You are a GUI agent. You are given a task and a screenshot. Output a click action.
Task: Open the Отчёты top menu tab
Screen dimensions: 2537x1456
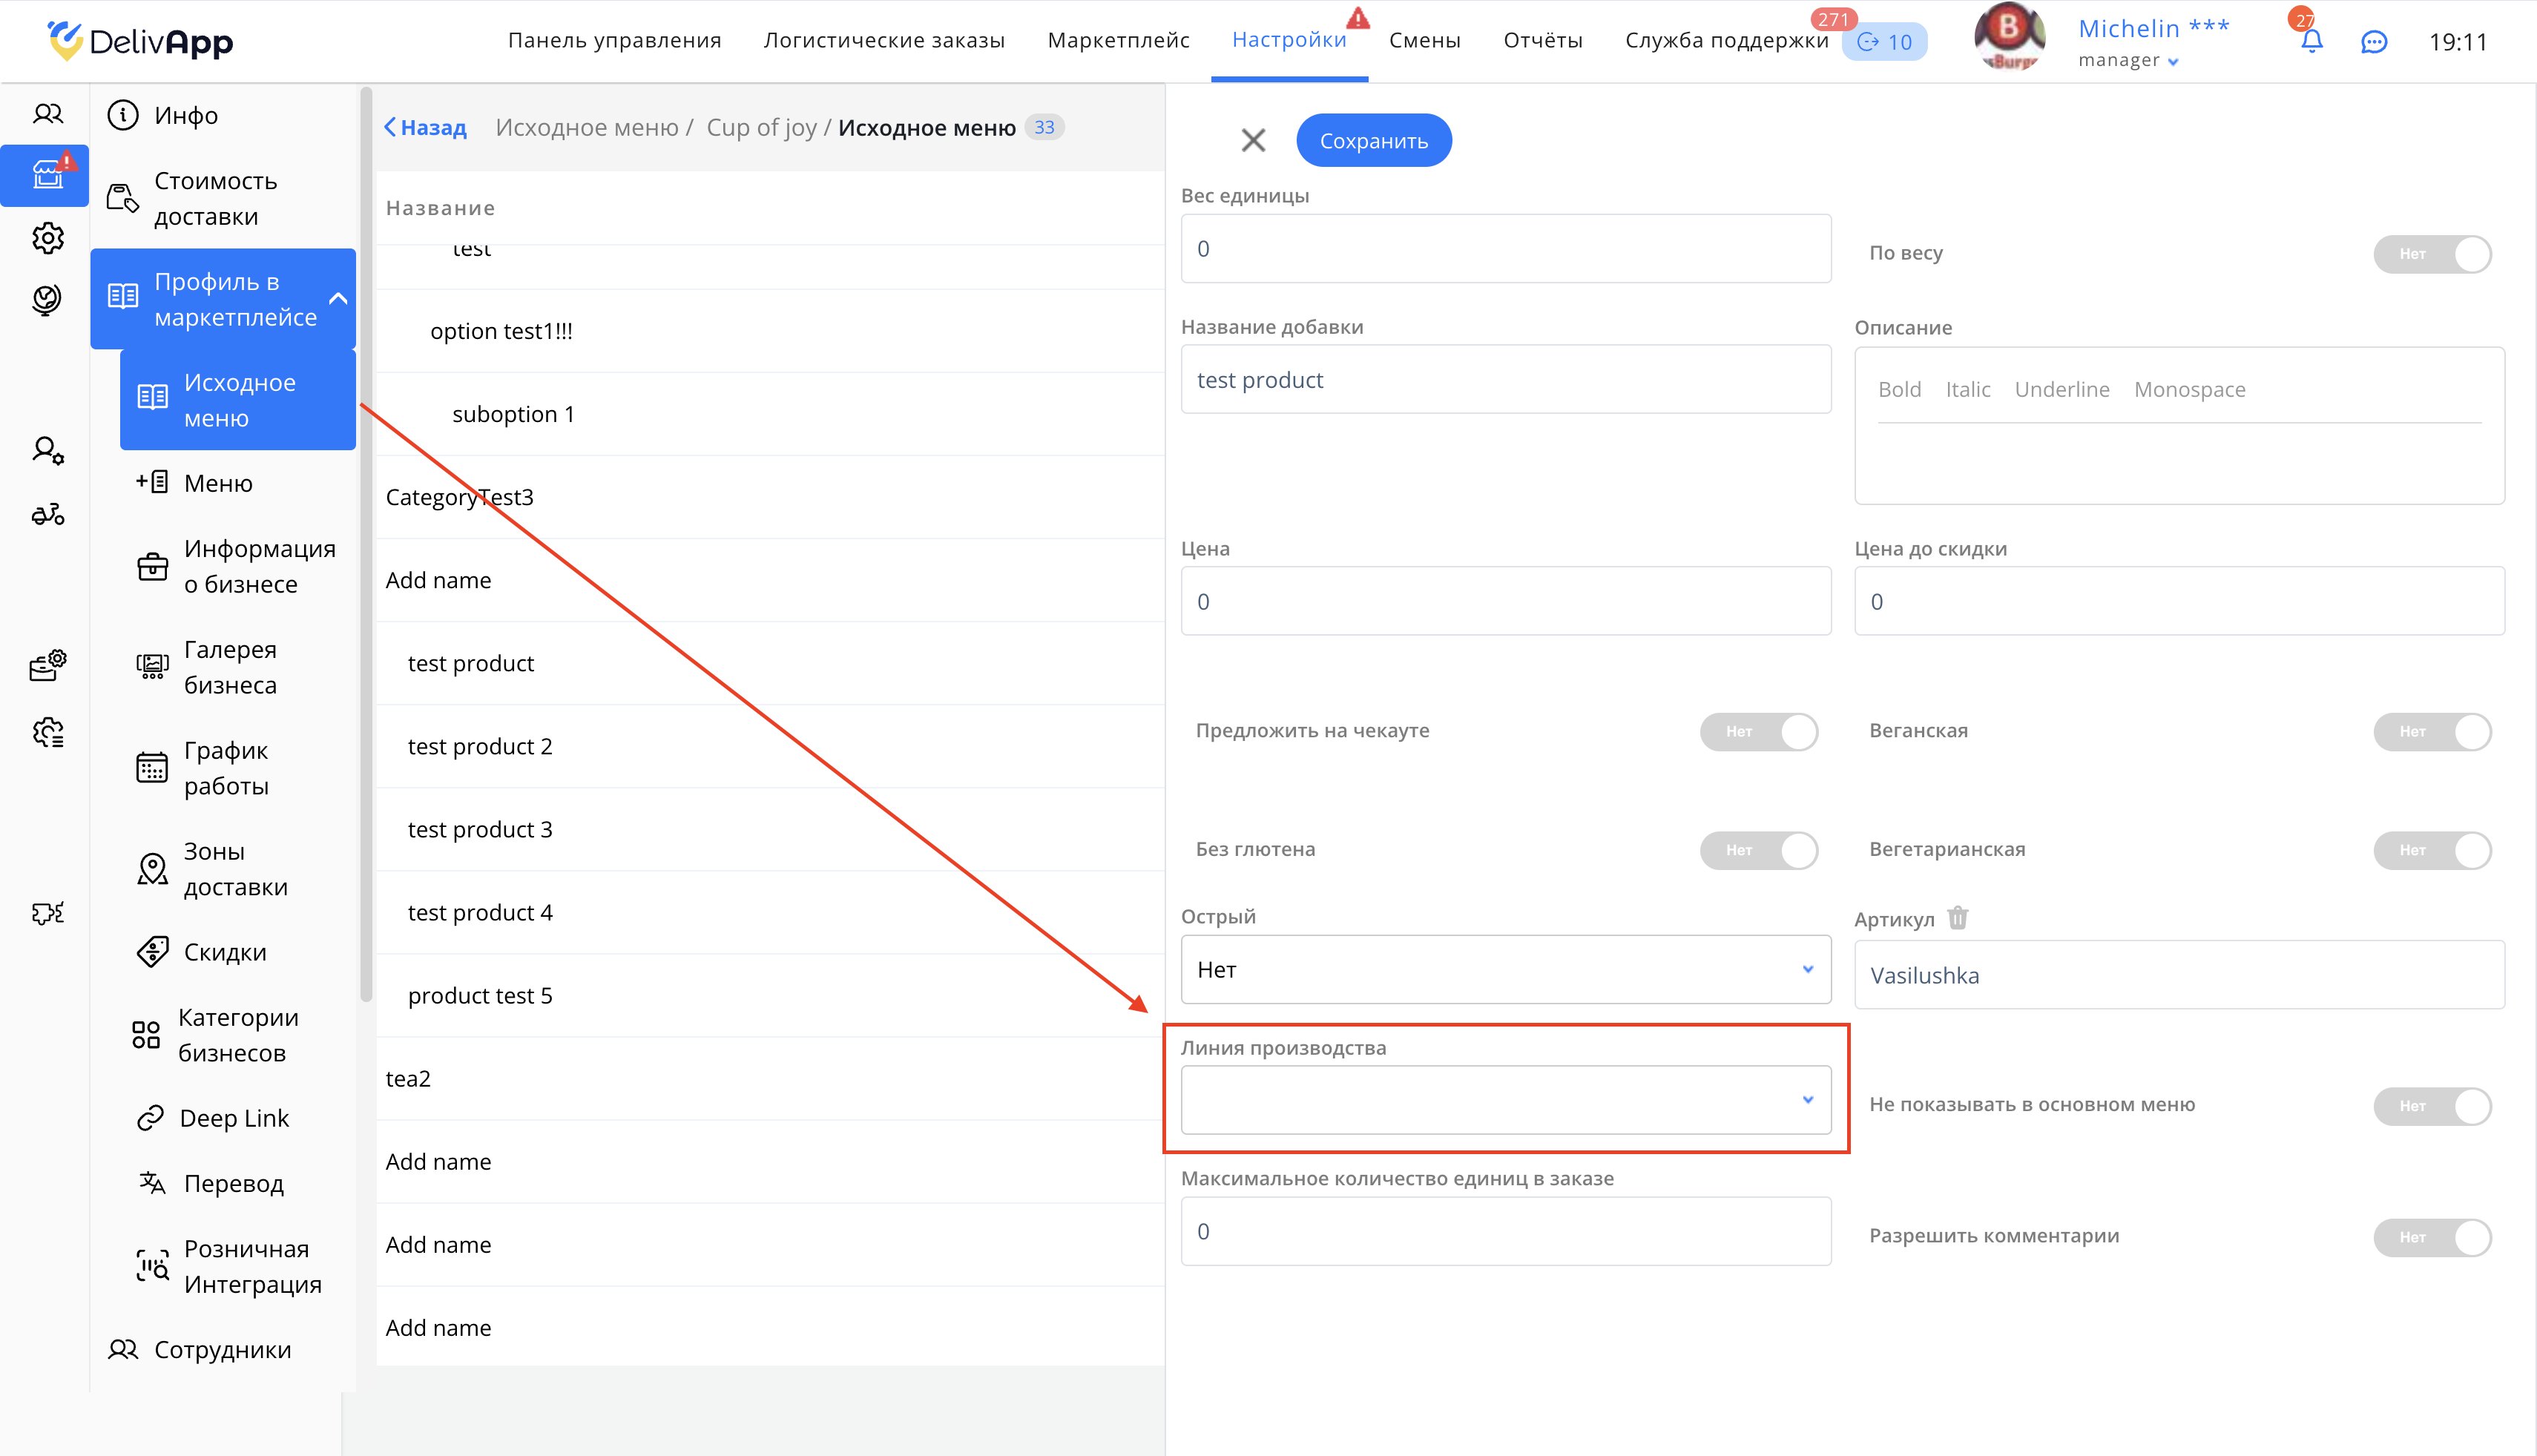tap(1542, 40)
